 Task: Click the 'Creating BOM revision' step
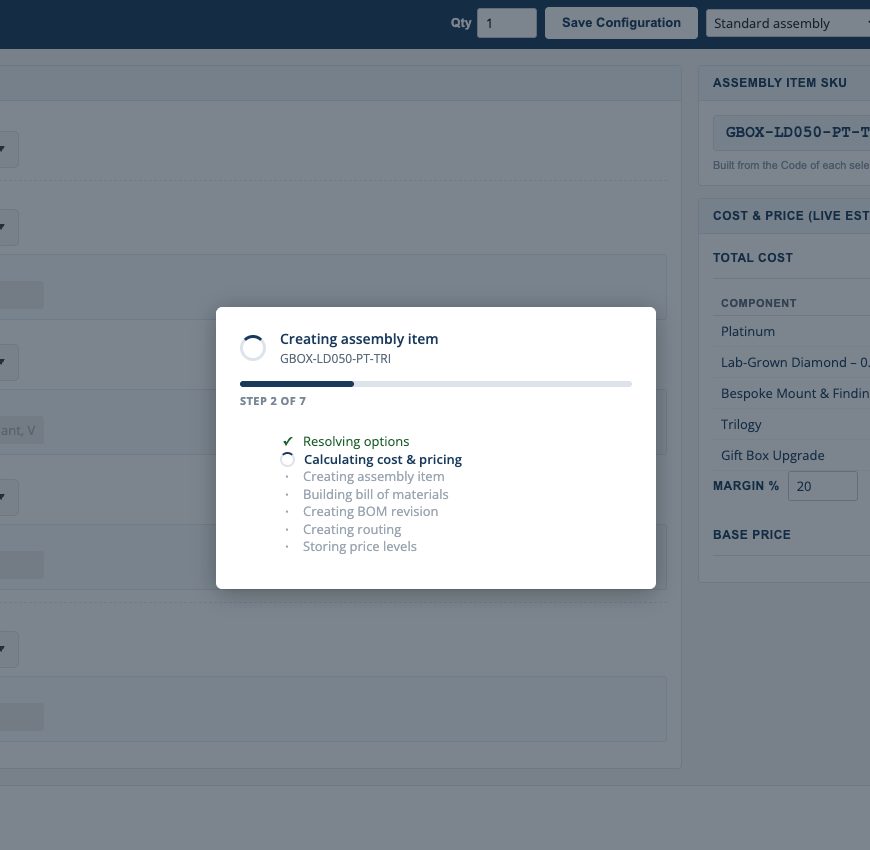371,512
